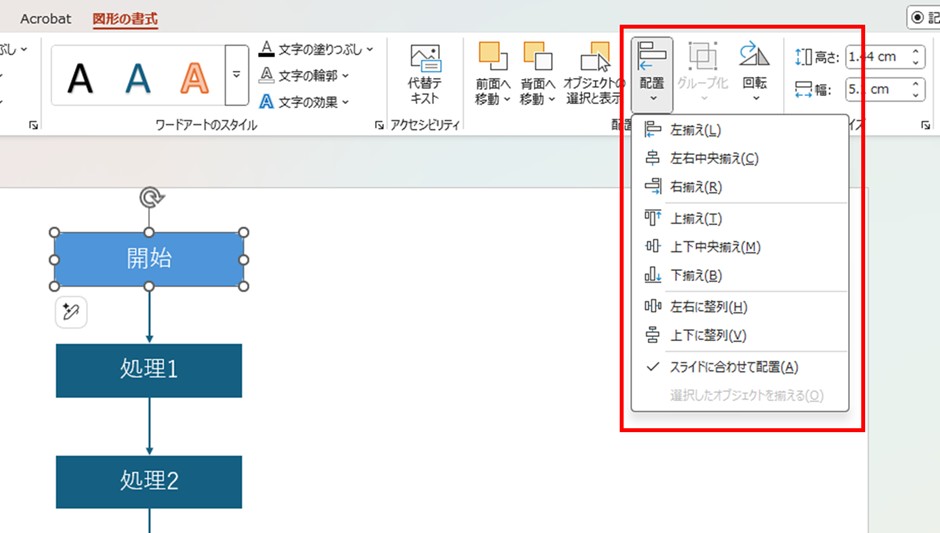Select the 処理1 flowchart box

tap(149, 369)
